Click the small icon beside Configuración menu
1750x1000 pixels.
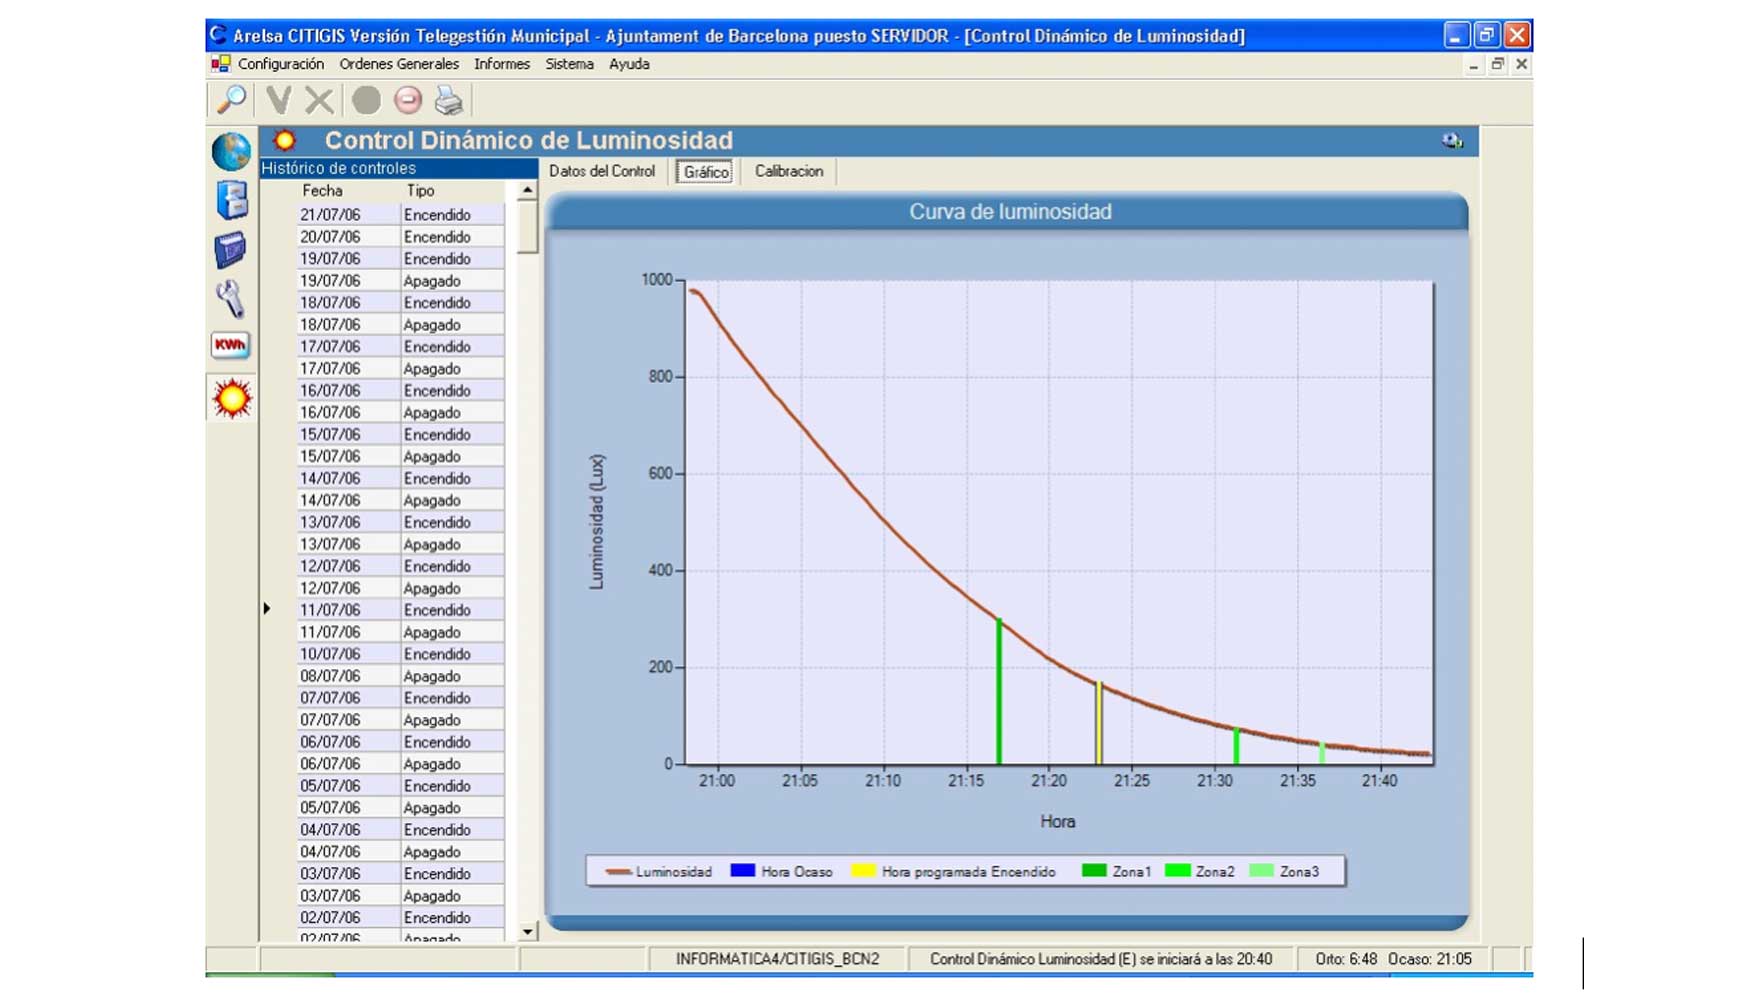[x=221, y=64]
